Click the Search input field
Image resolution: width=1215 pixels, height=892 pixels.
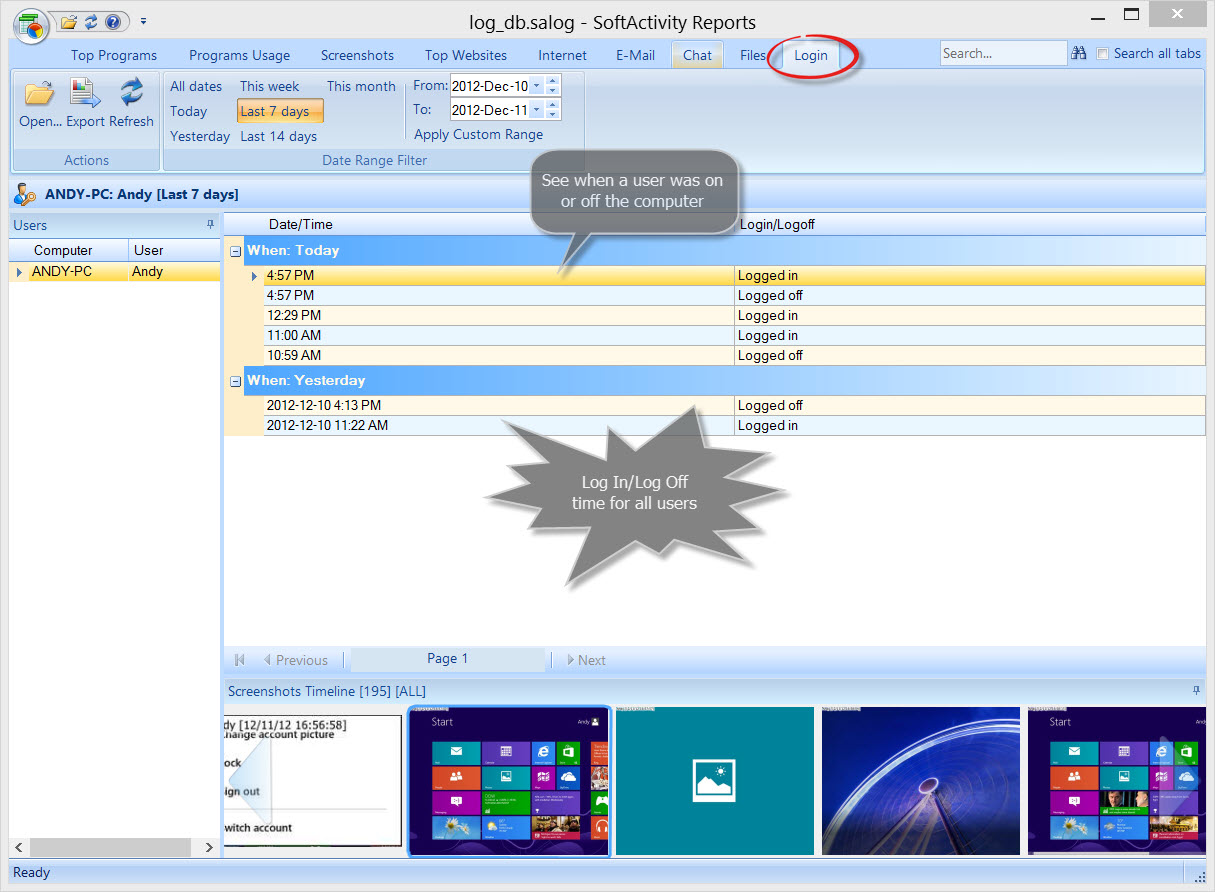pos(1003,54)
